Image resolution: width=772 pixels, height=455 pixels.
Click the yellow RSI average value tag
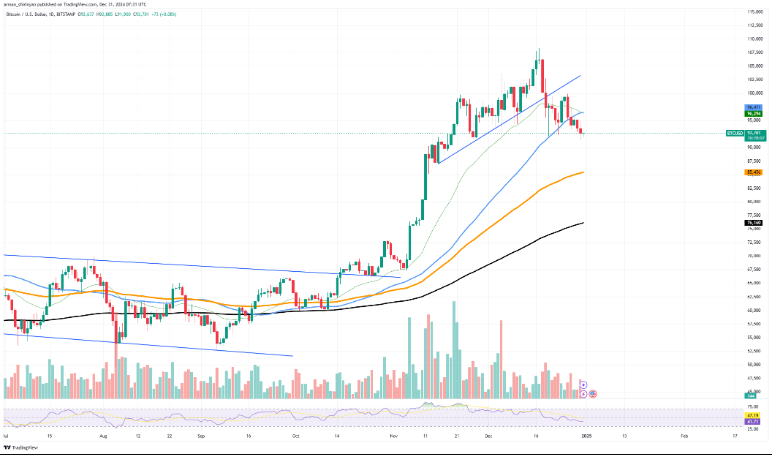pos(753,416)
